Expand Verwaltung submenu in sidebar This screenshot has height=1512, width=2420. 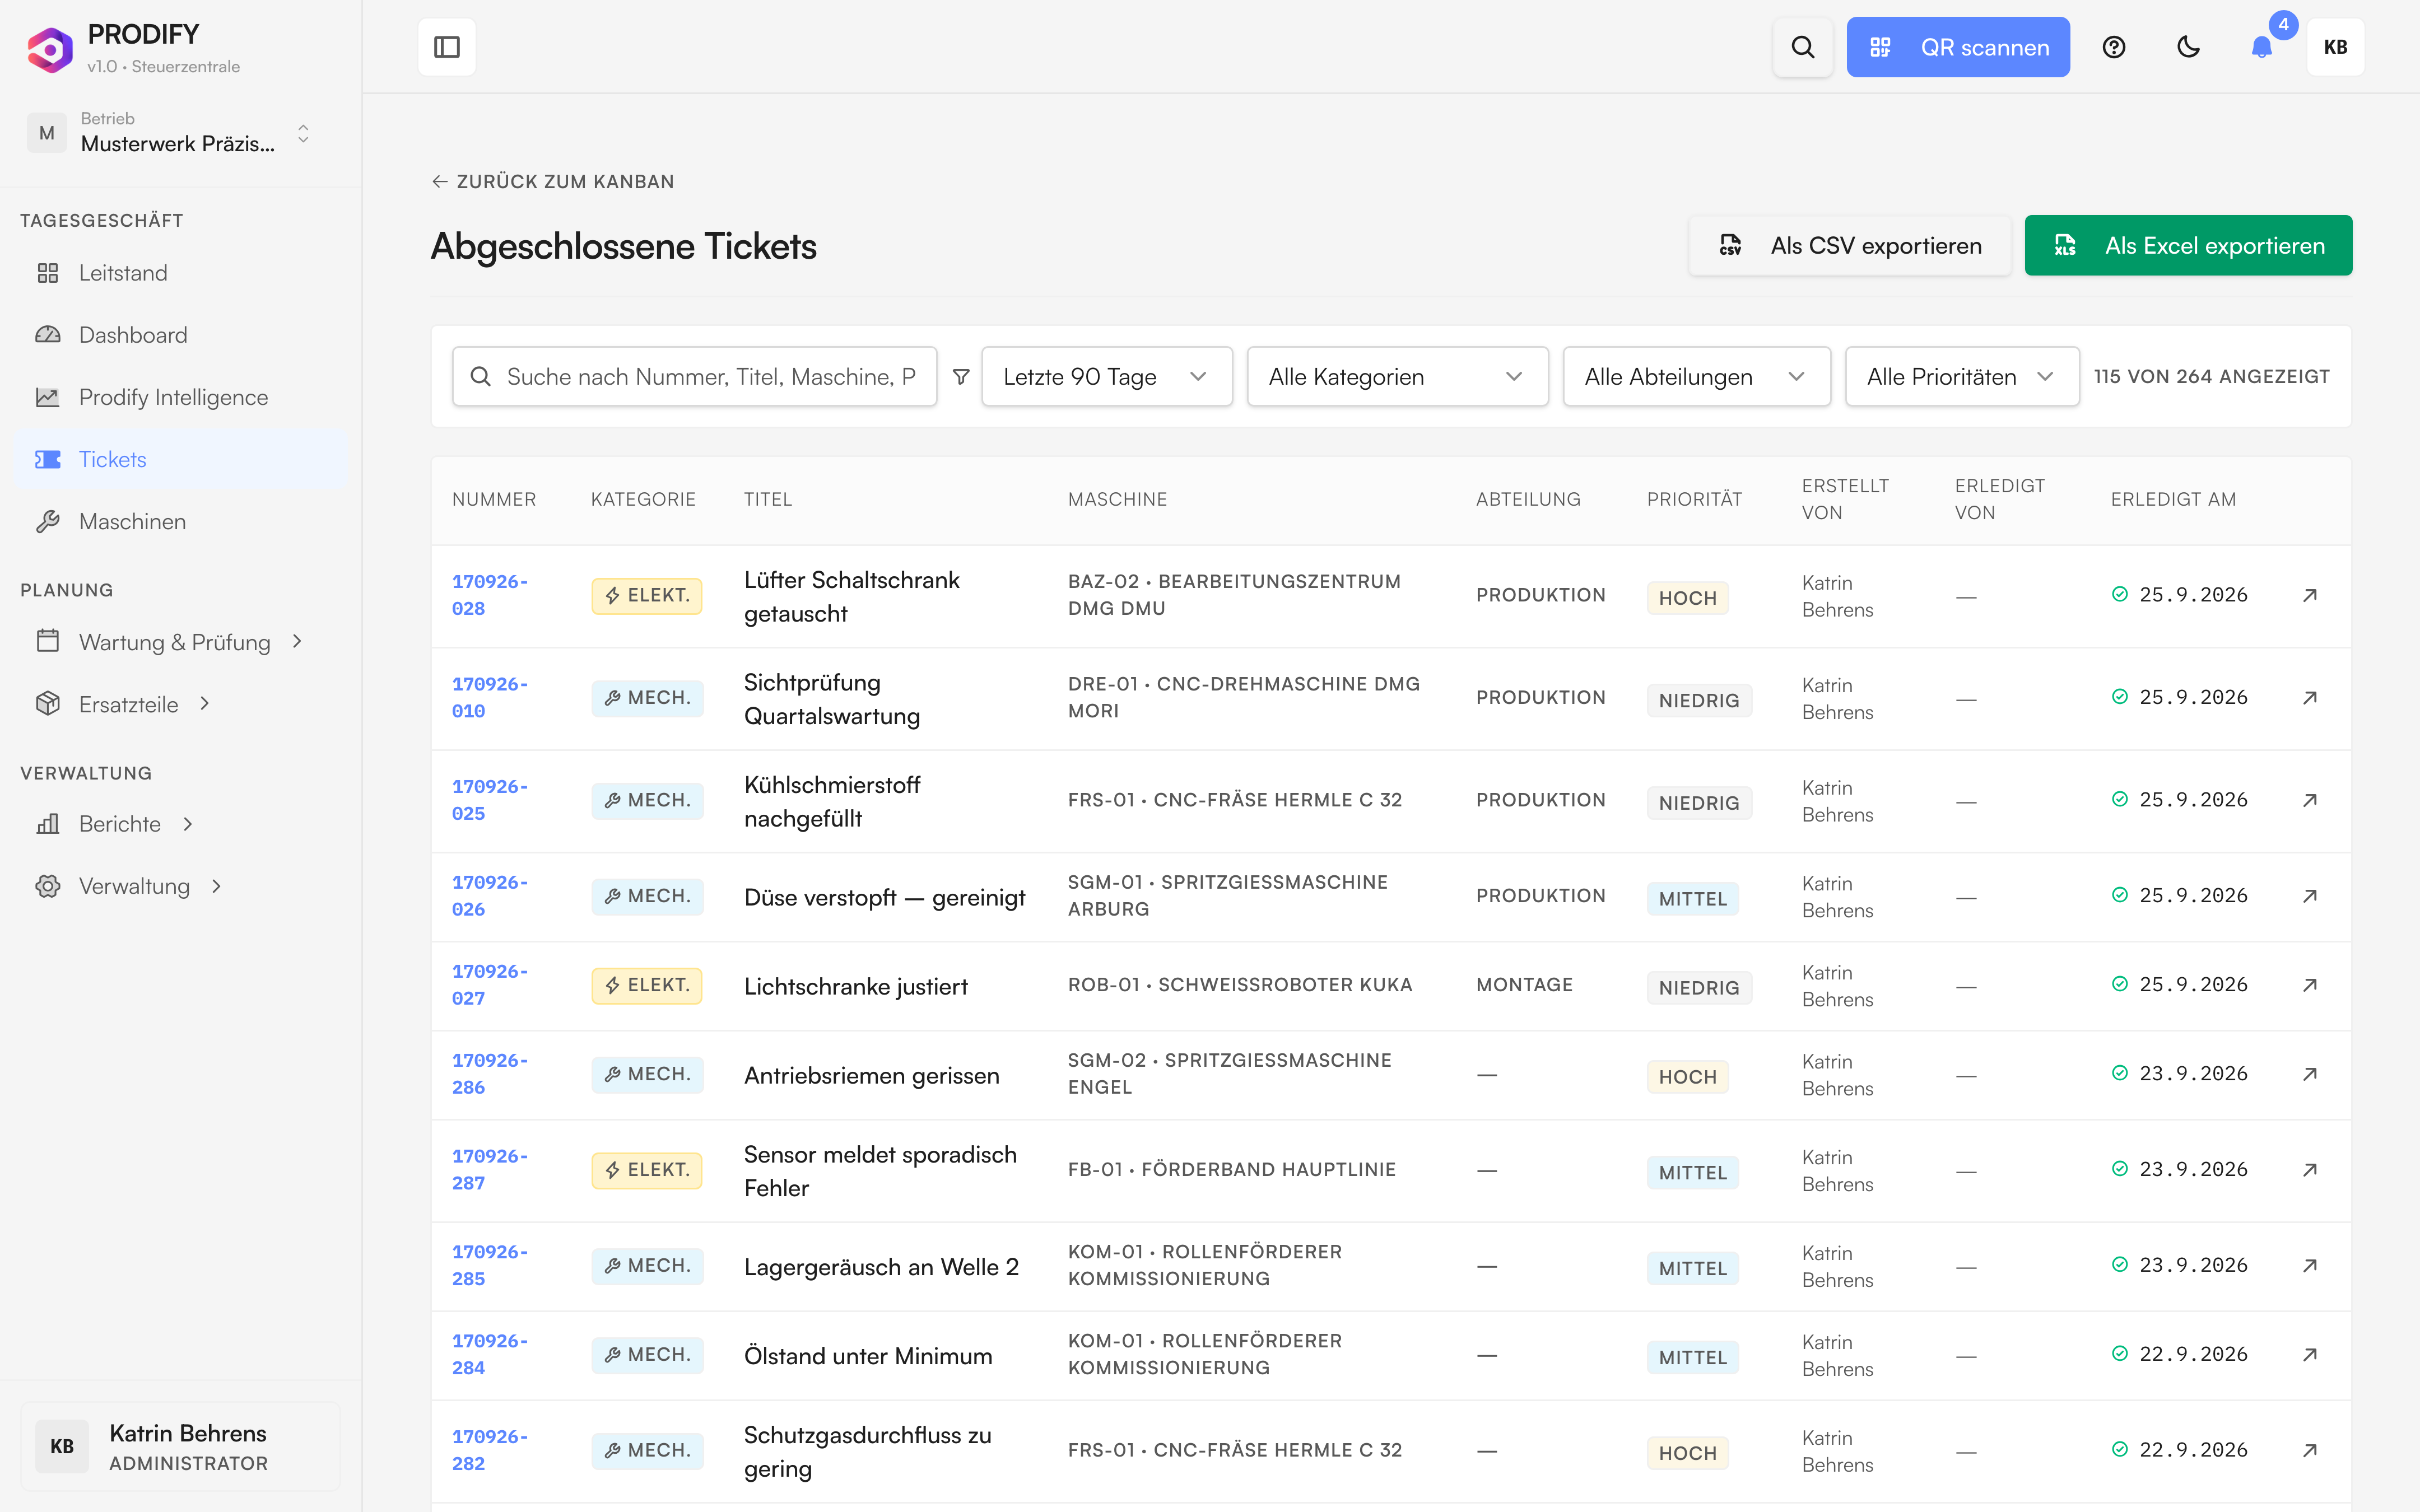point(180,886)
